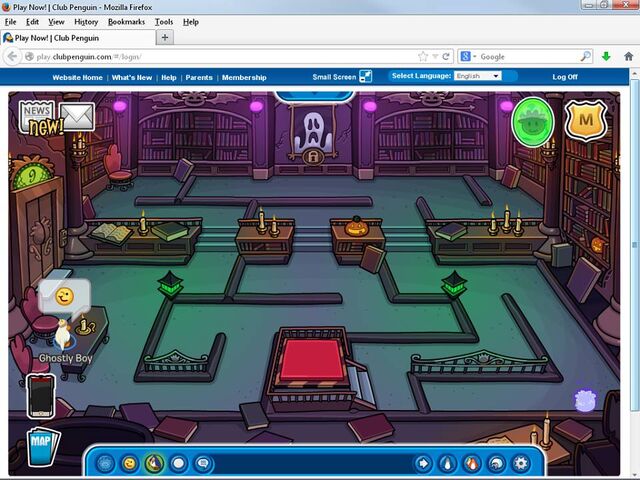Click the page vertical scrollbar

coord(635,245)
